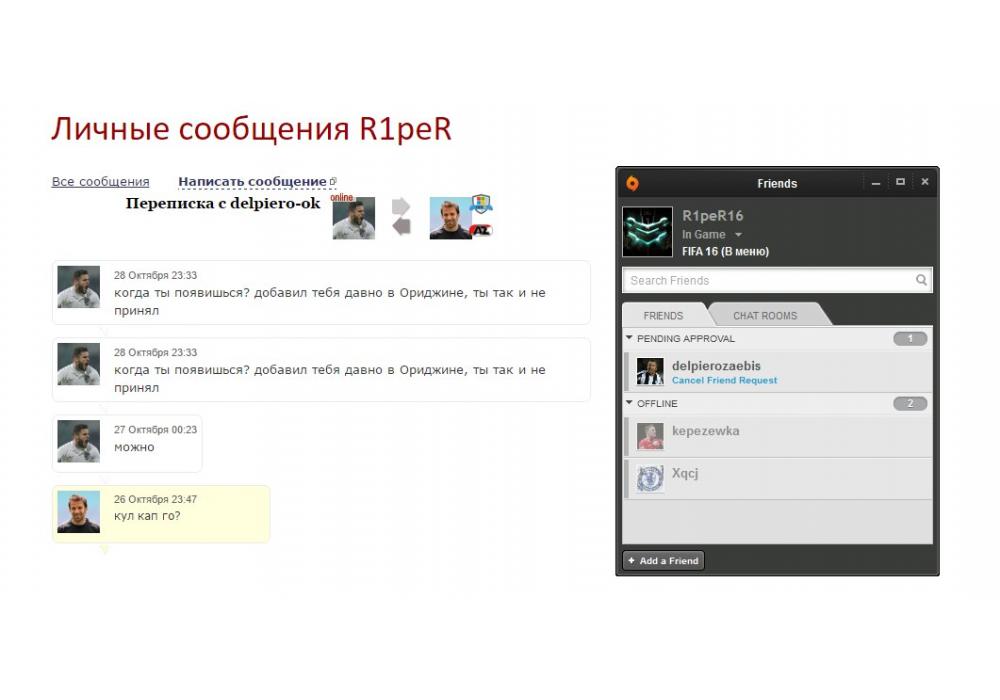Click Xqcj's avatar icon
This screenshot has width=1000, height=700.
650,478
